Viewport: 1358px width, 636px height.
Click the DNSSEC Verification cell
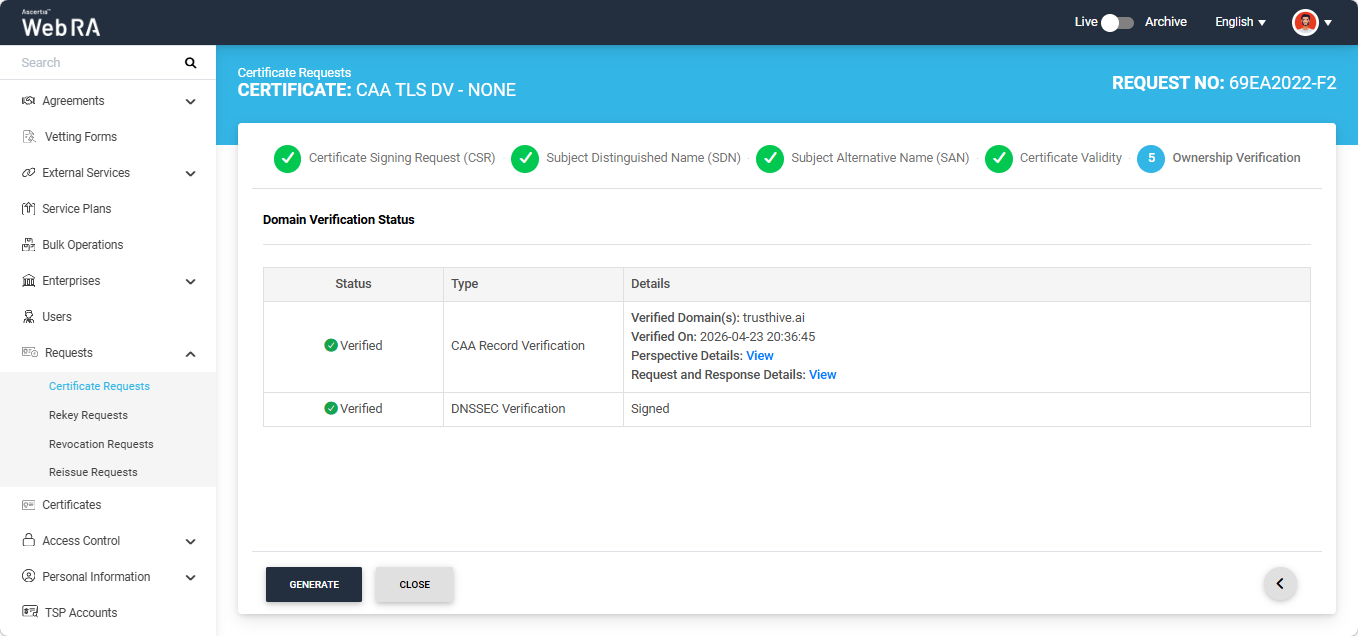[x=533, y=409]
